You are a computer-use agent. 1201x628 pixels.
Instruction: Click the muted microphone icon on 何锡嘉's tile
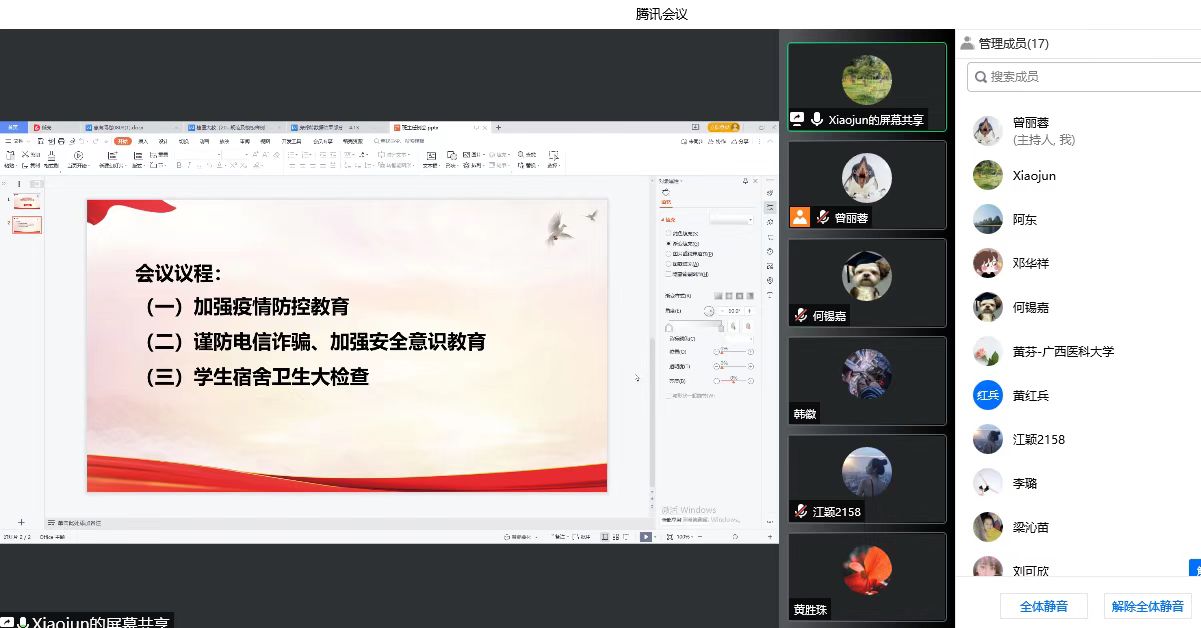(800, 315)
